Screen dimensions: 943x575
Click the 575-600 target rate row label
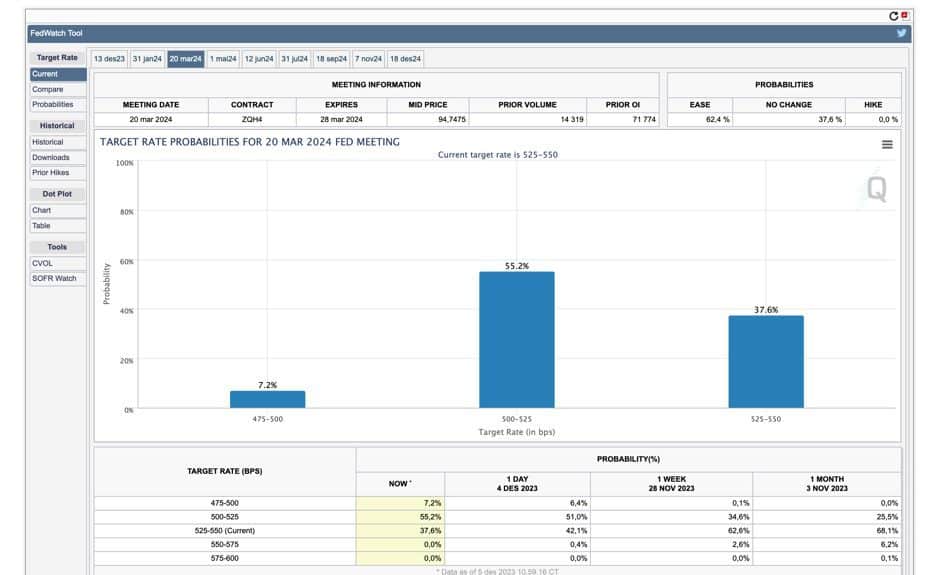tap(224, 558)
